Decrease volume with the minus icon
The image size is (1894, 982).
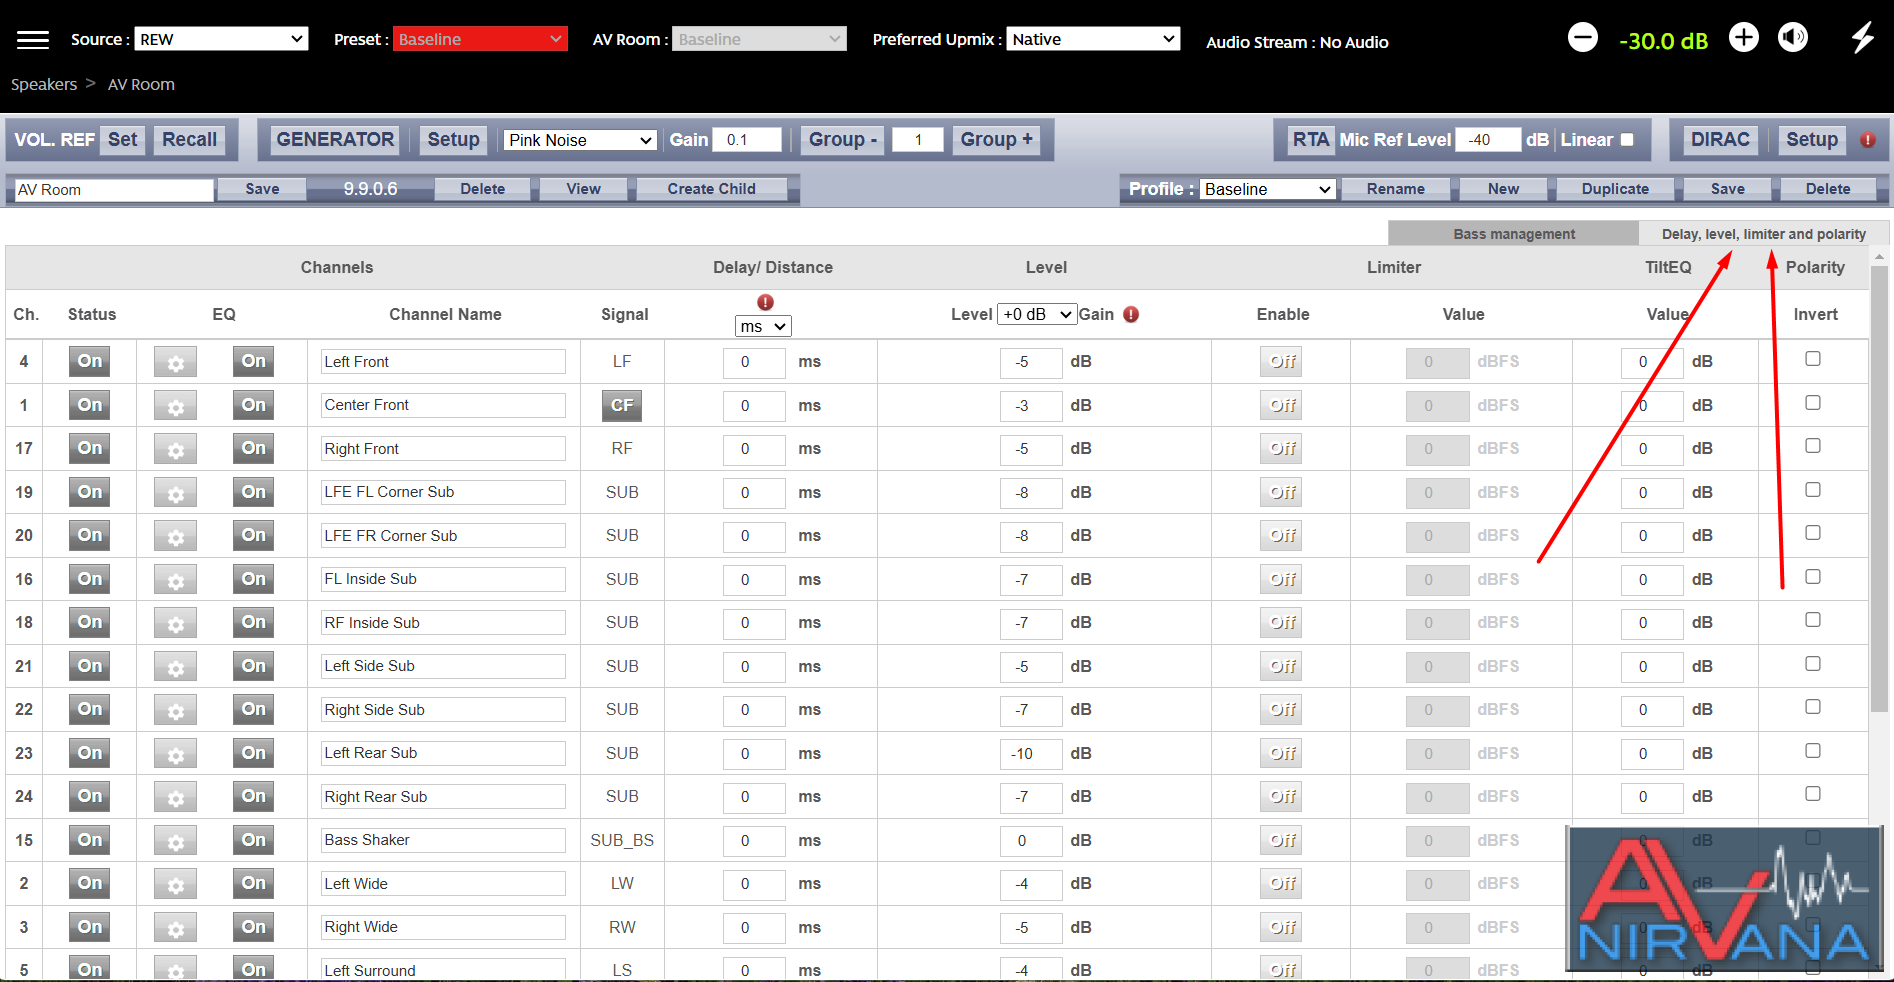pyautogui.click(x=1582, y=38)
